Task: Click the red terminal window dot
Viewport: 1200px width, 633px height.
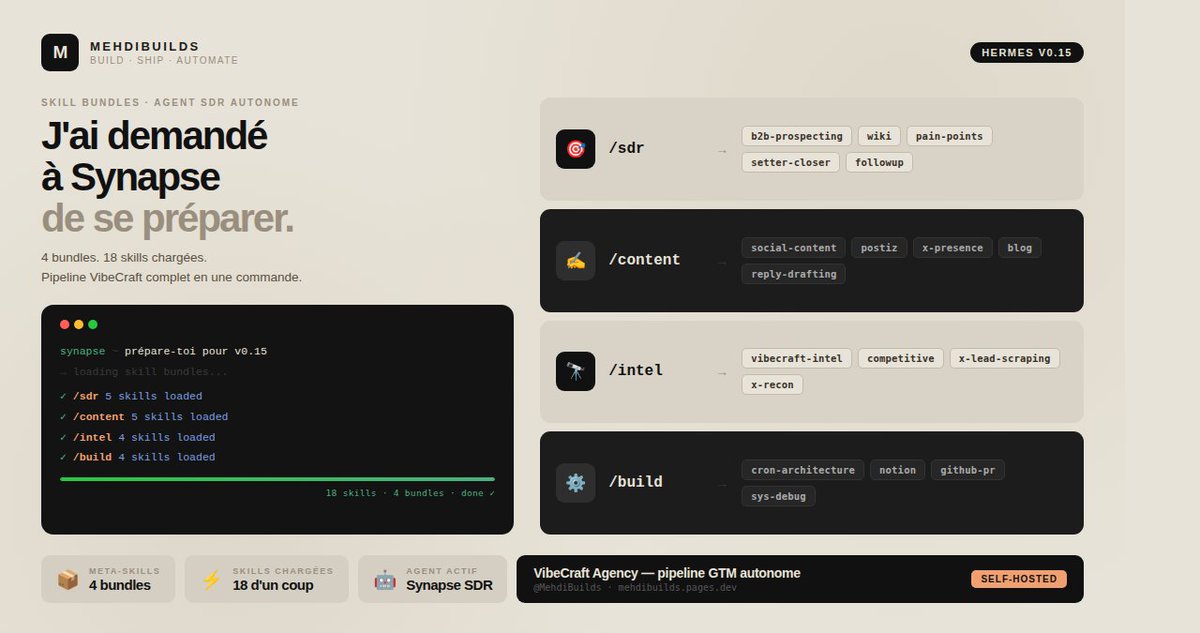Action: pyautogui.click(x=65, y=324)
